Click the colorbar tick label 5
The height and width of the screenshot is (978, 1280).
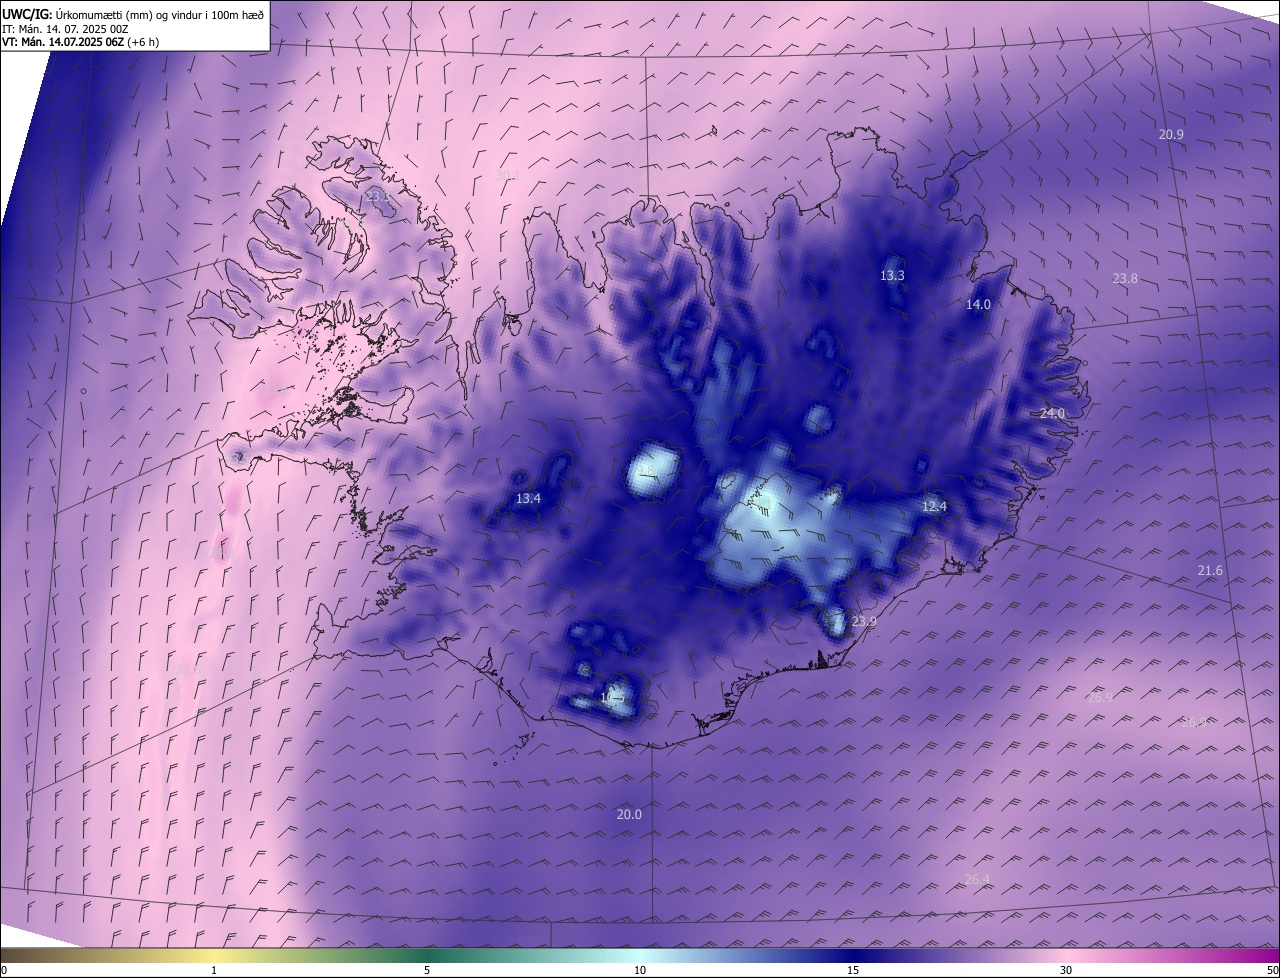coord(427,971)
